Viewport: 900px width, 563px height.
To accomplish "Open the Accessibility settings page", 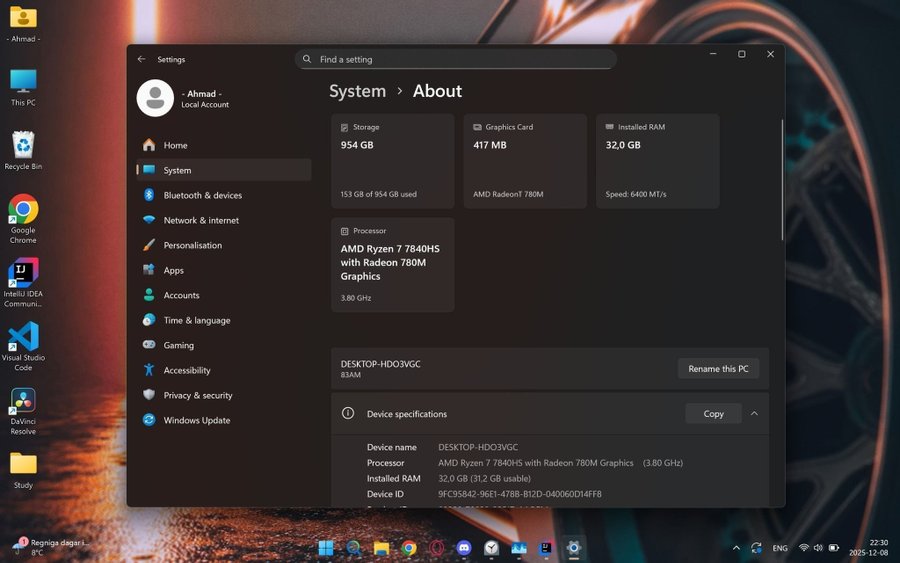I will pyautogui.click(x=186, y=370).
